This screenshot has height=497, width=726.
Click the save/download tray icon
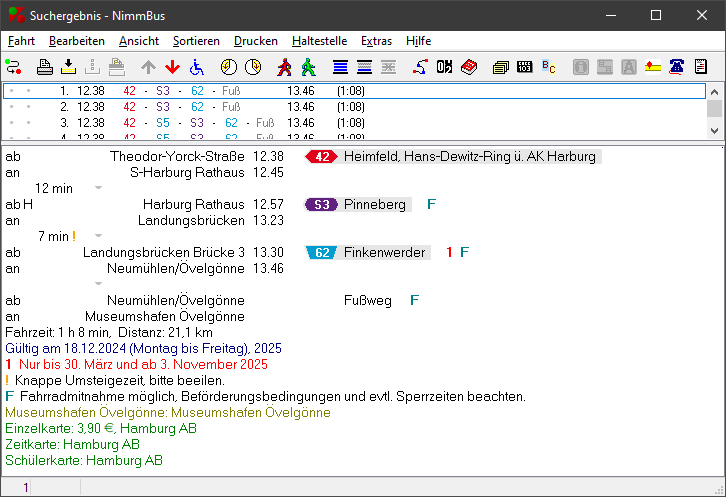click(x=68, y=67)
